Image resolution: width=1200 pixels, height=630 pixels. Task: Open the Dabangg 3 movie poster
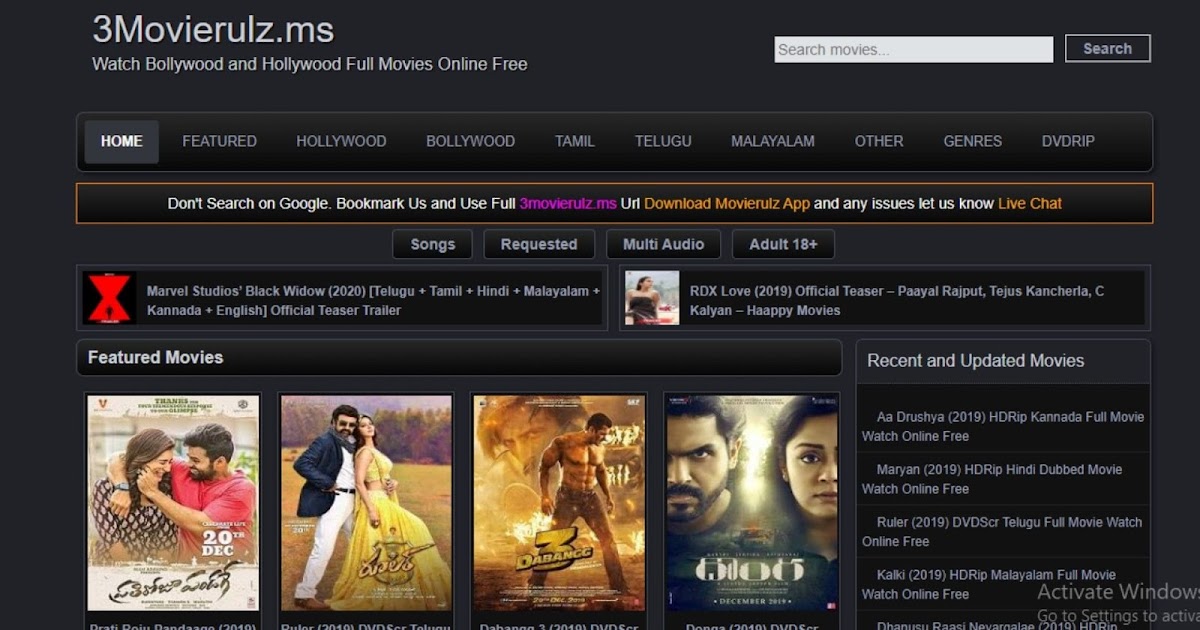[559, 502]
